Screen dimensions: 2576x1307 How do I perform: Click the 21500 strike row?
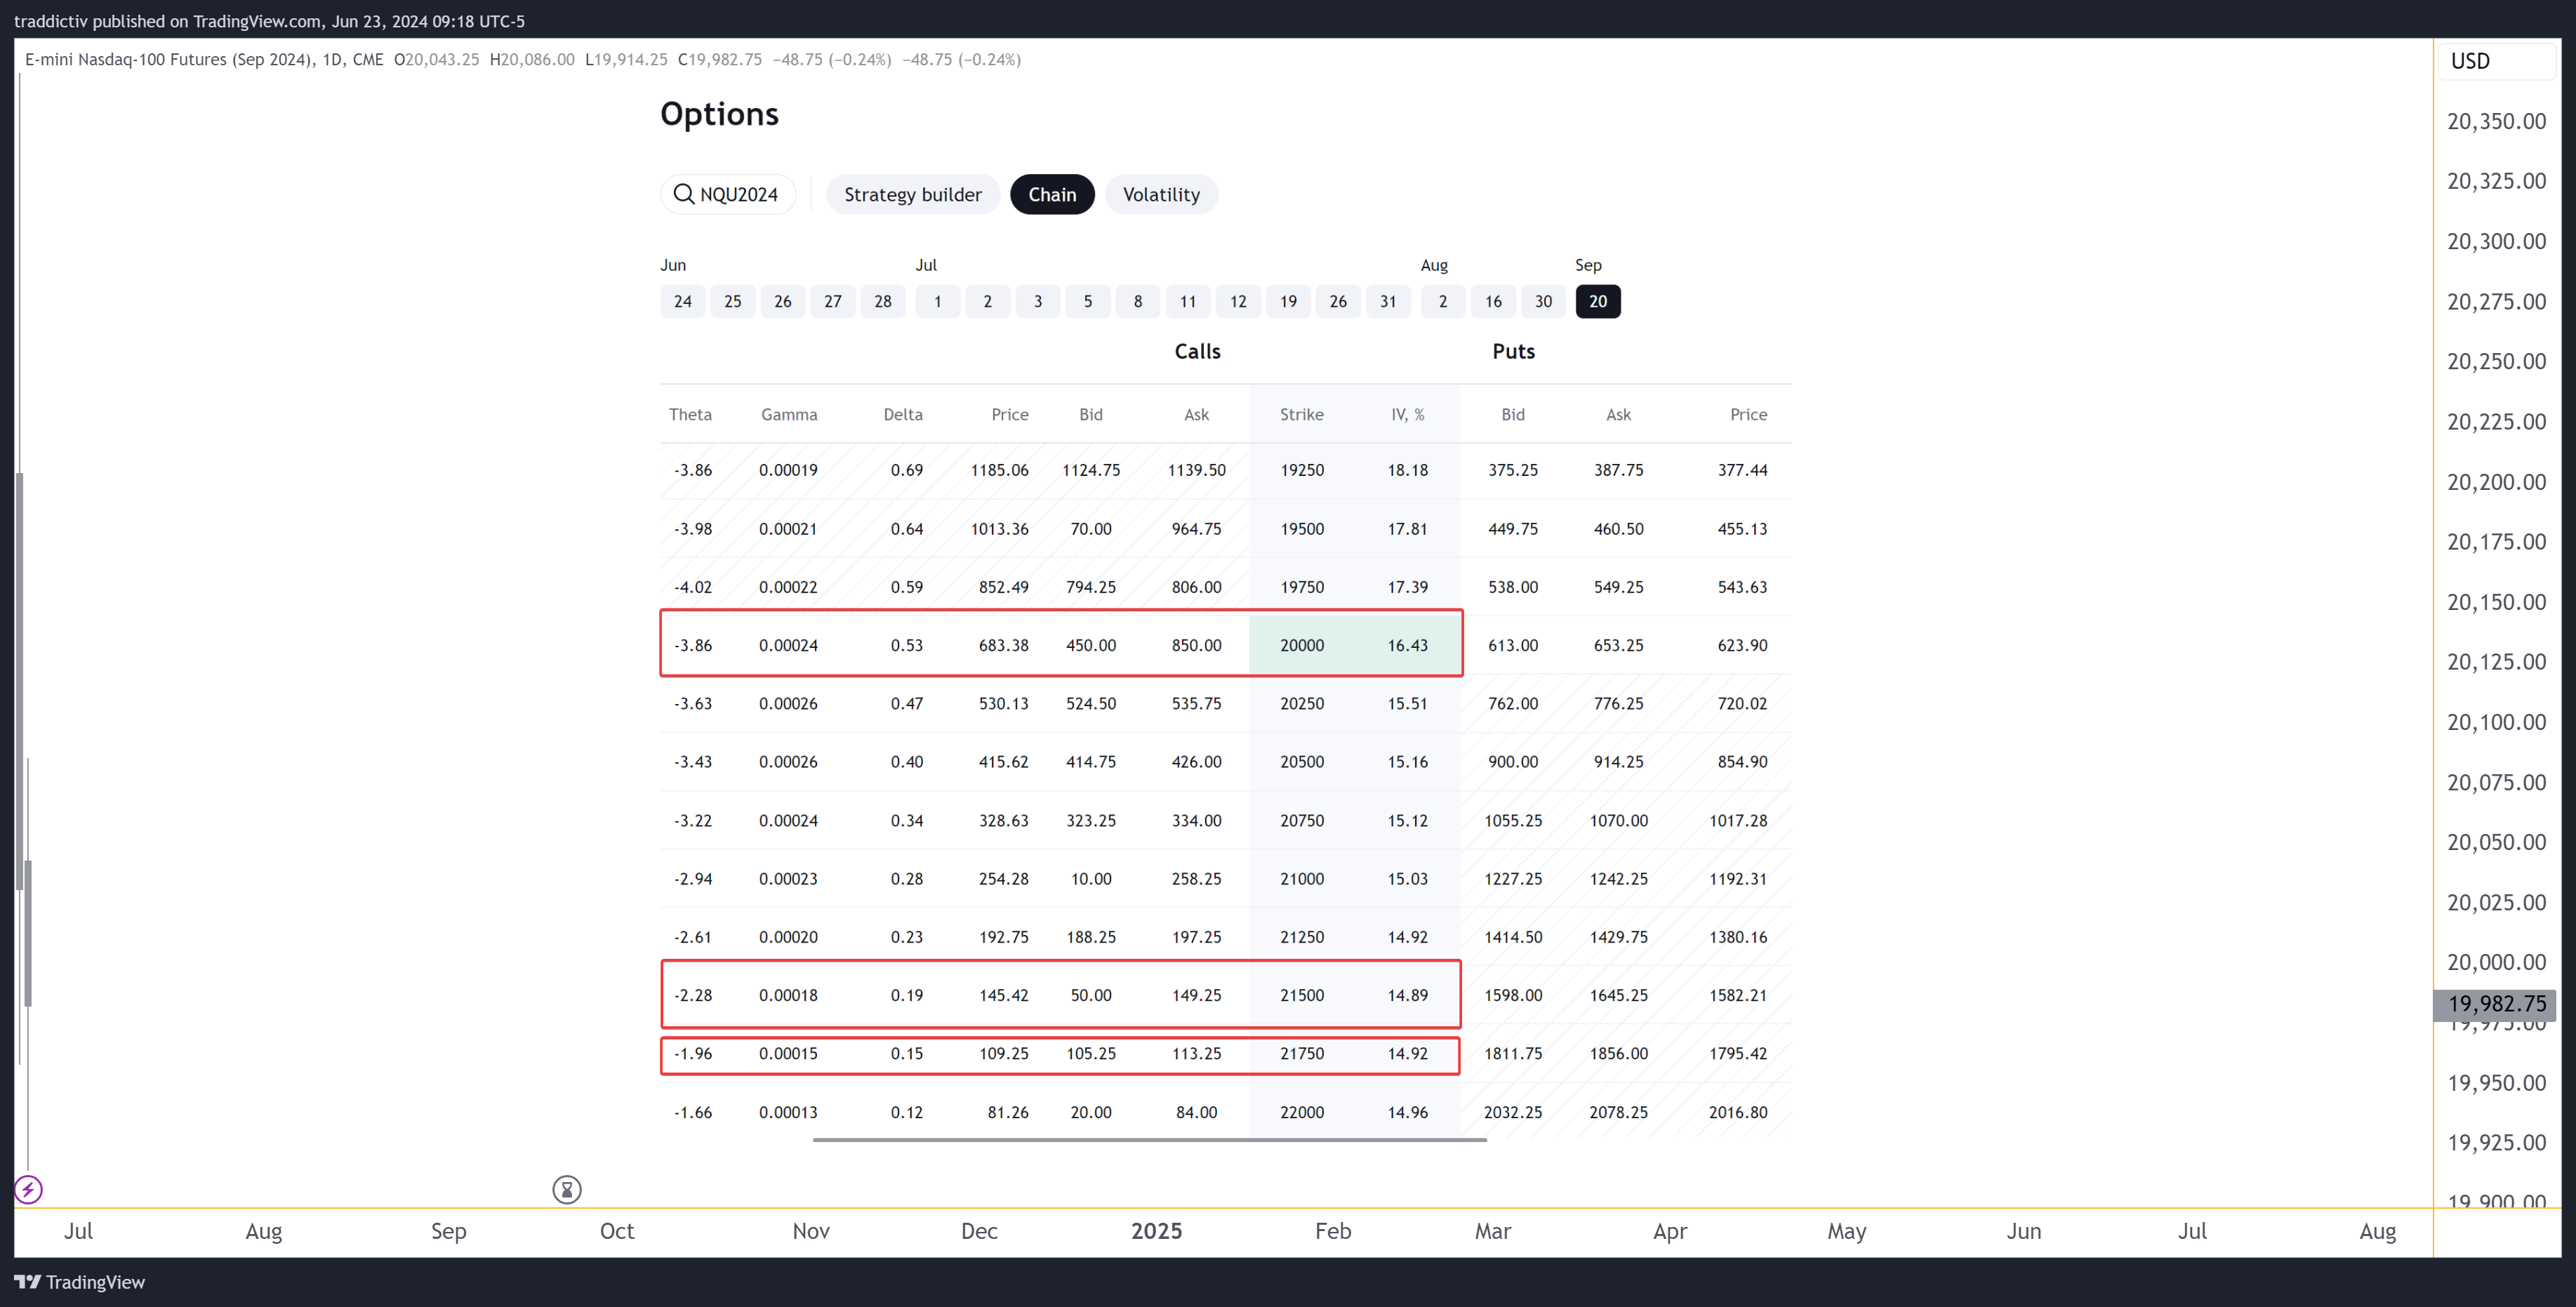point(1225,995)
